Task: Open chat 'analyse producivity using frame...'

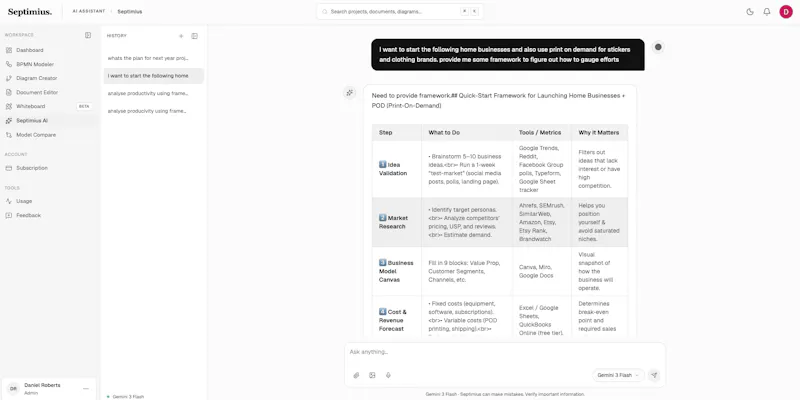Action: click(153, 111)
